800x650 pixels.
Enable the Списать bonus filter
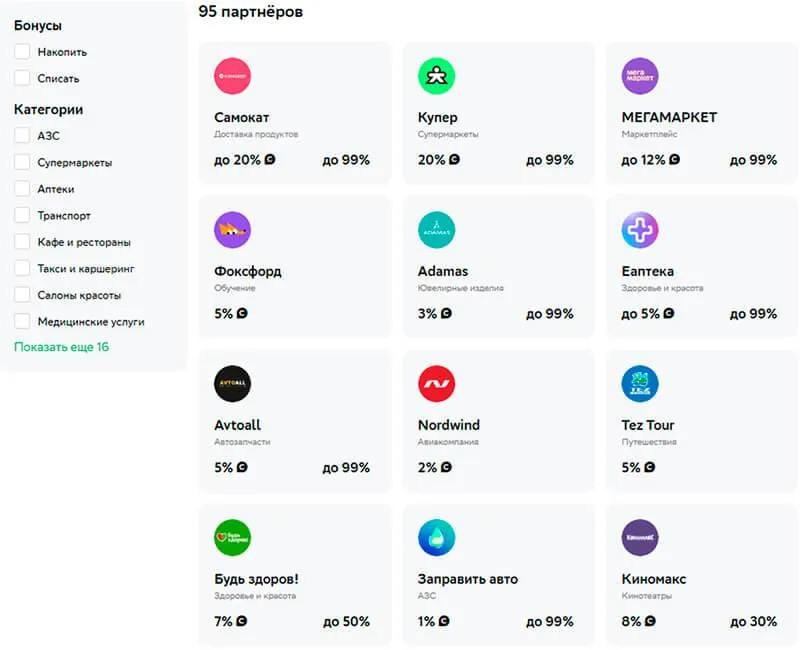coord(22,78)
